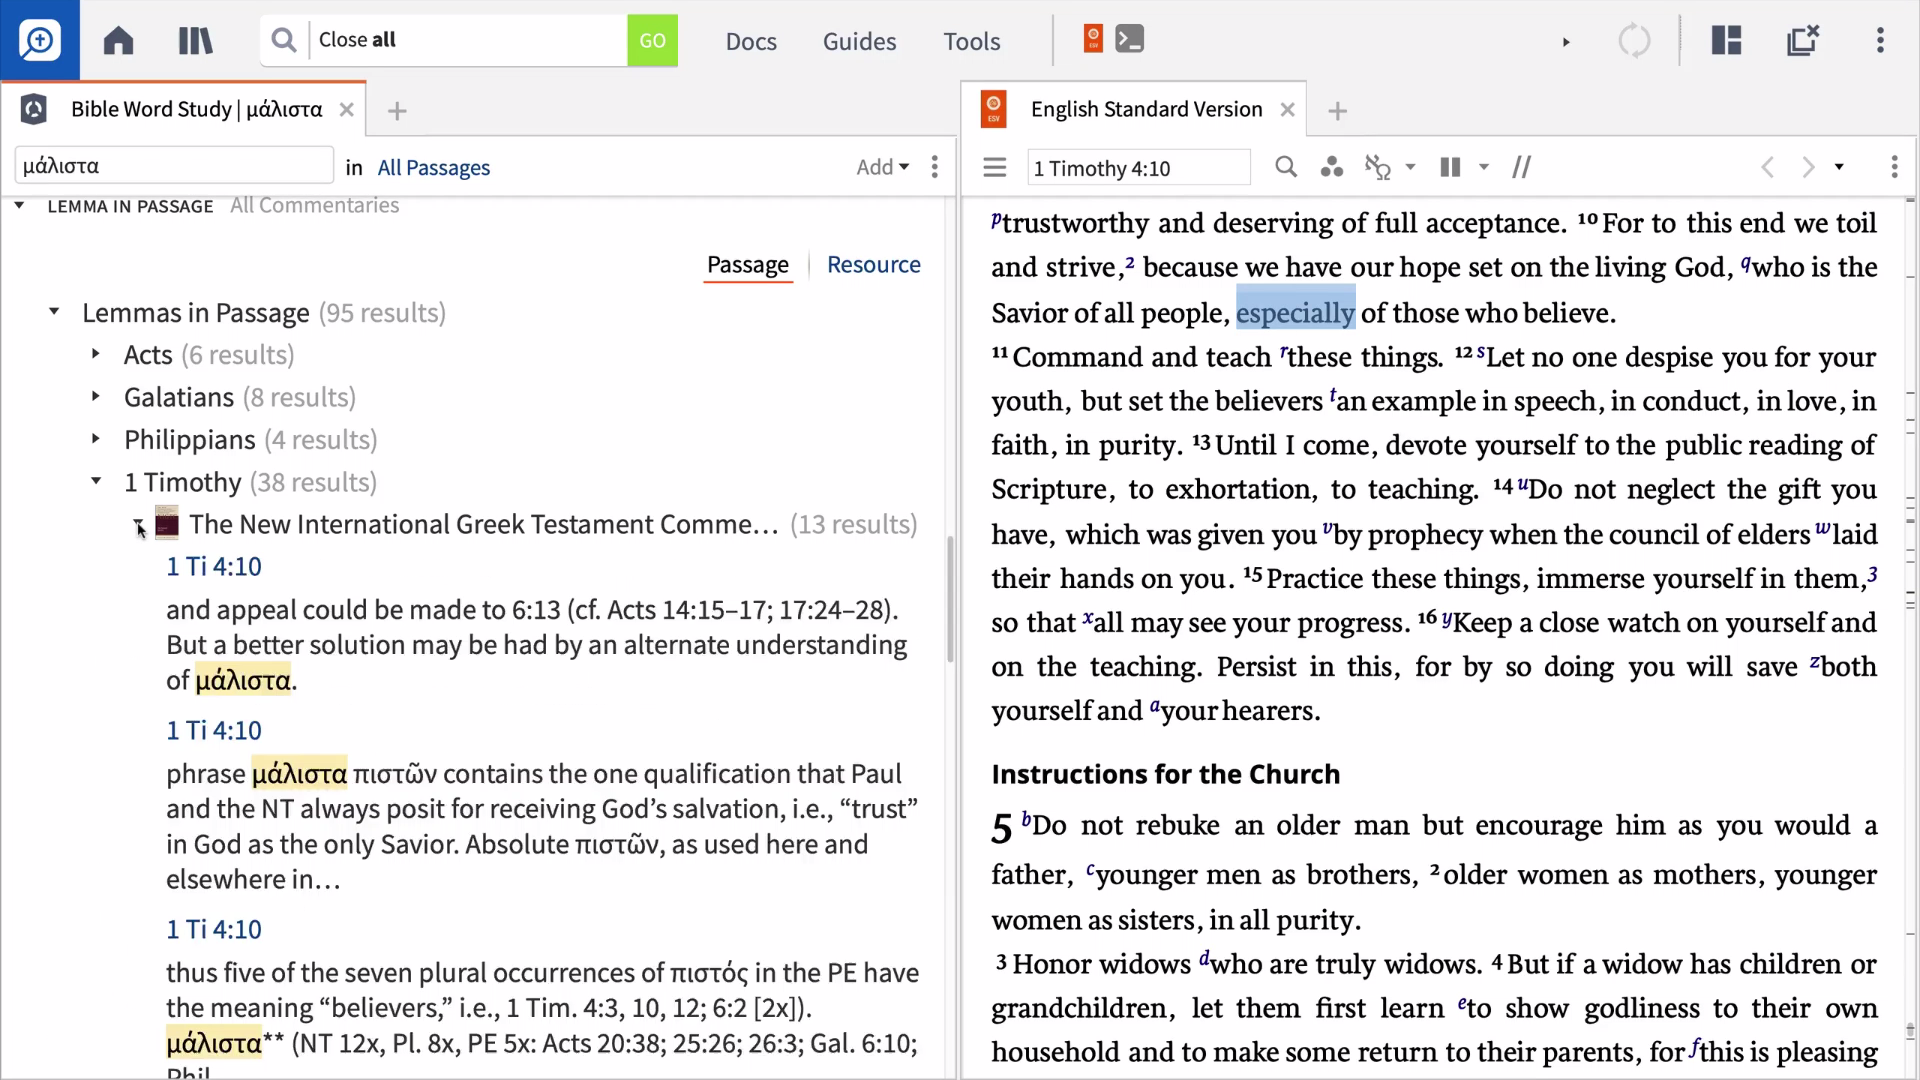This screenshot has height=1080, width=1920.
Task: Open the interlinear dropdown arrow
Action: click(x=1410, y=167)
